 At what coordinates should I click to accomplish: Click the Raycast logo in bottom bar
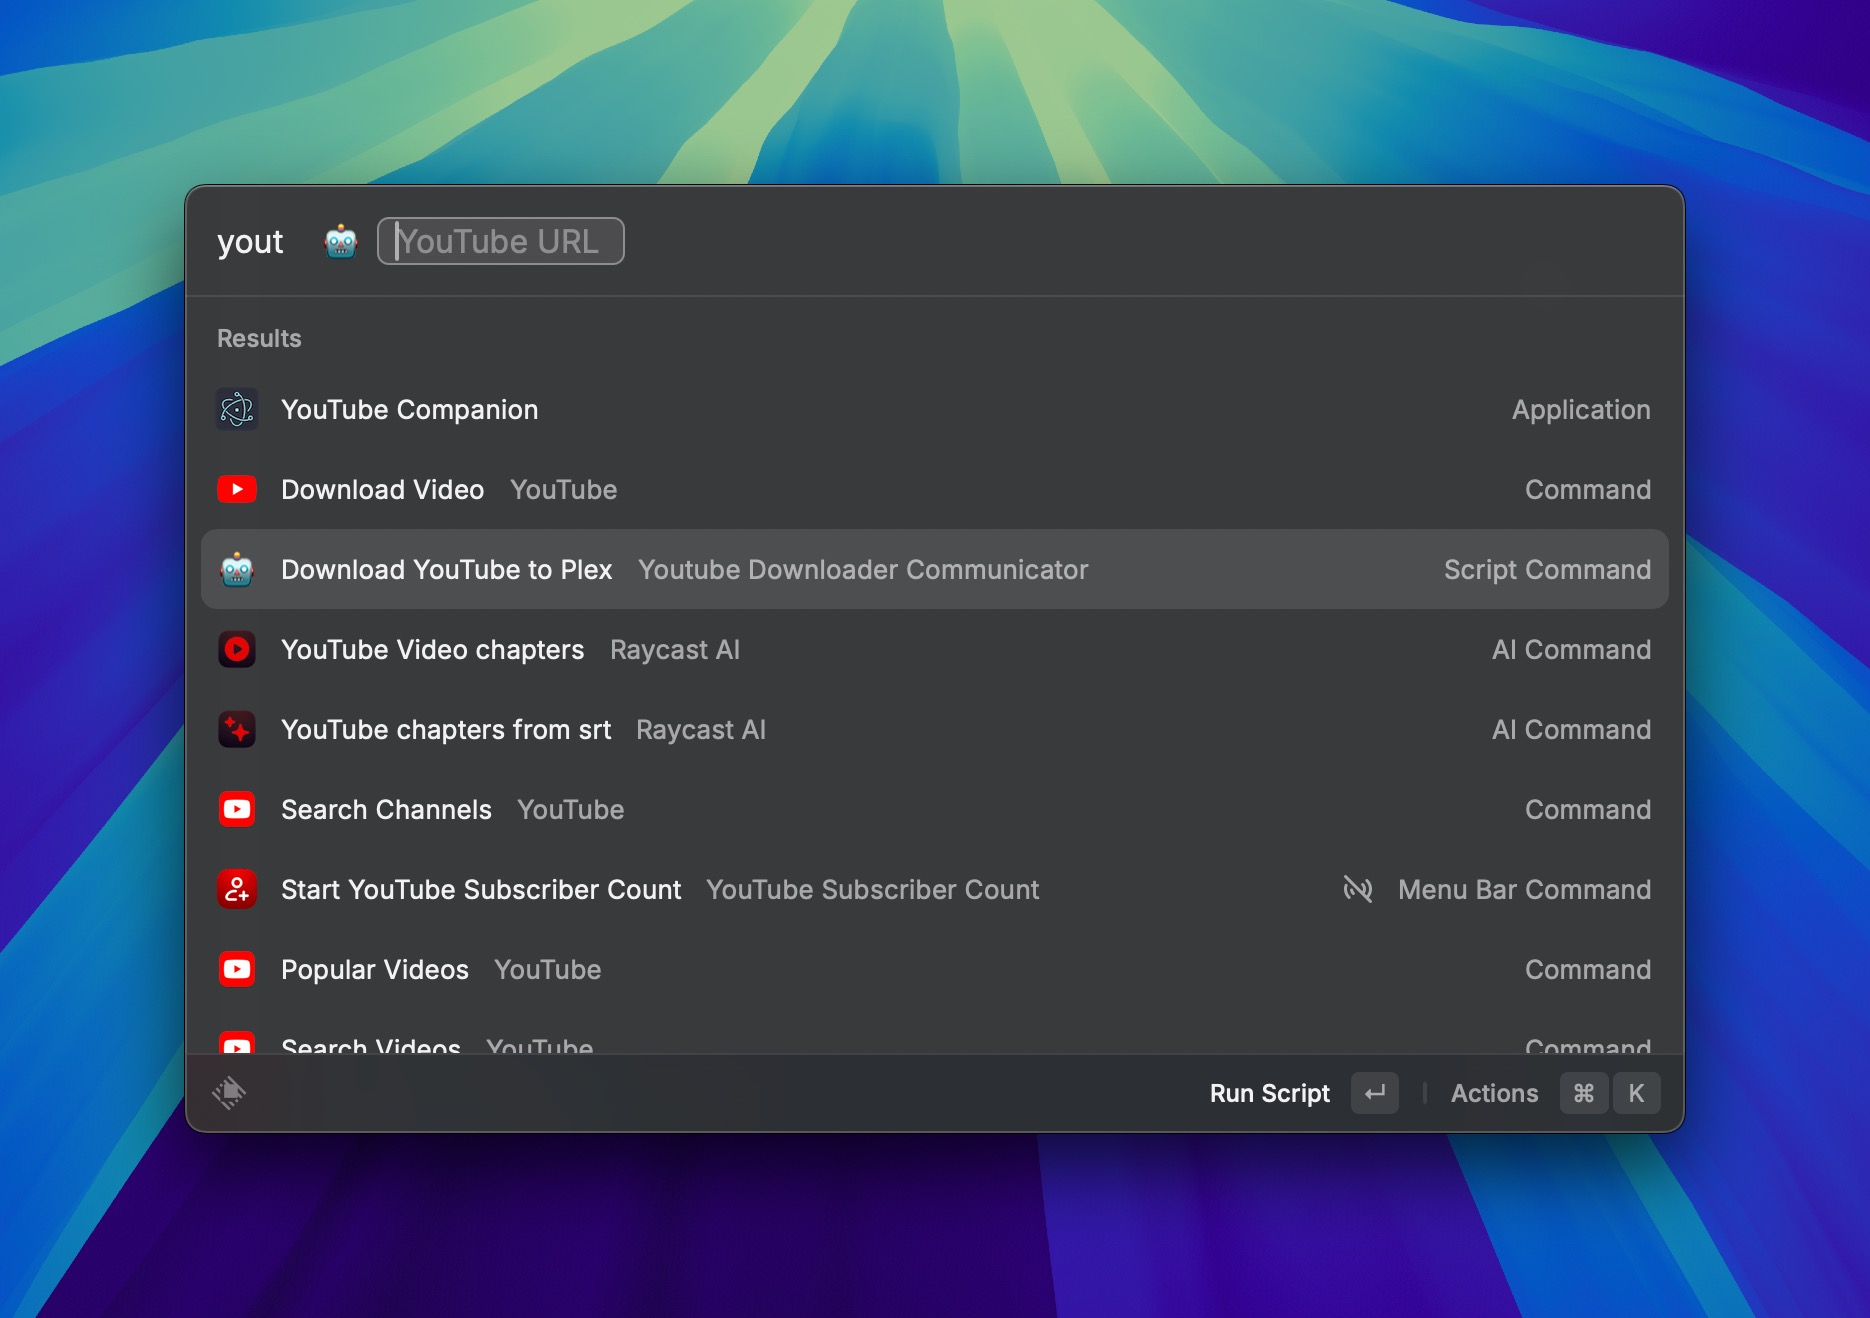pos(229,1092)
